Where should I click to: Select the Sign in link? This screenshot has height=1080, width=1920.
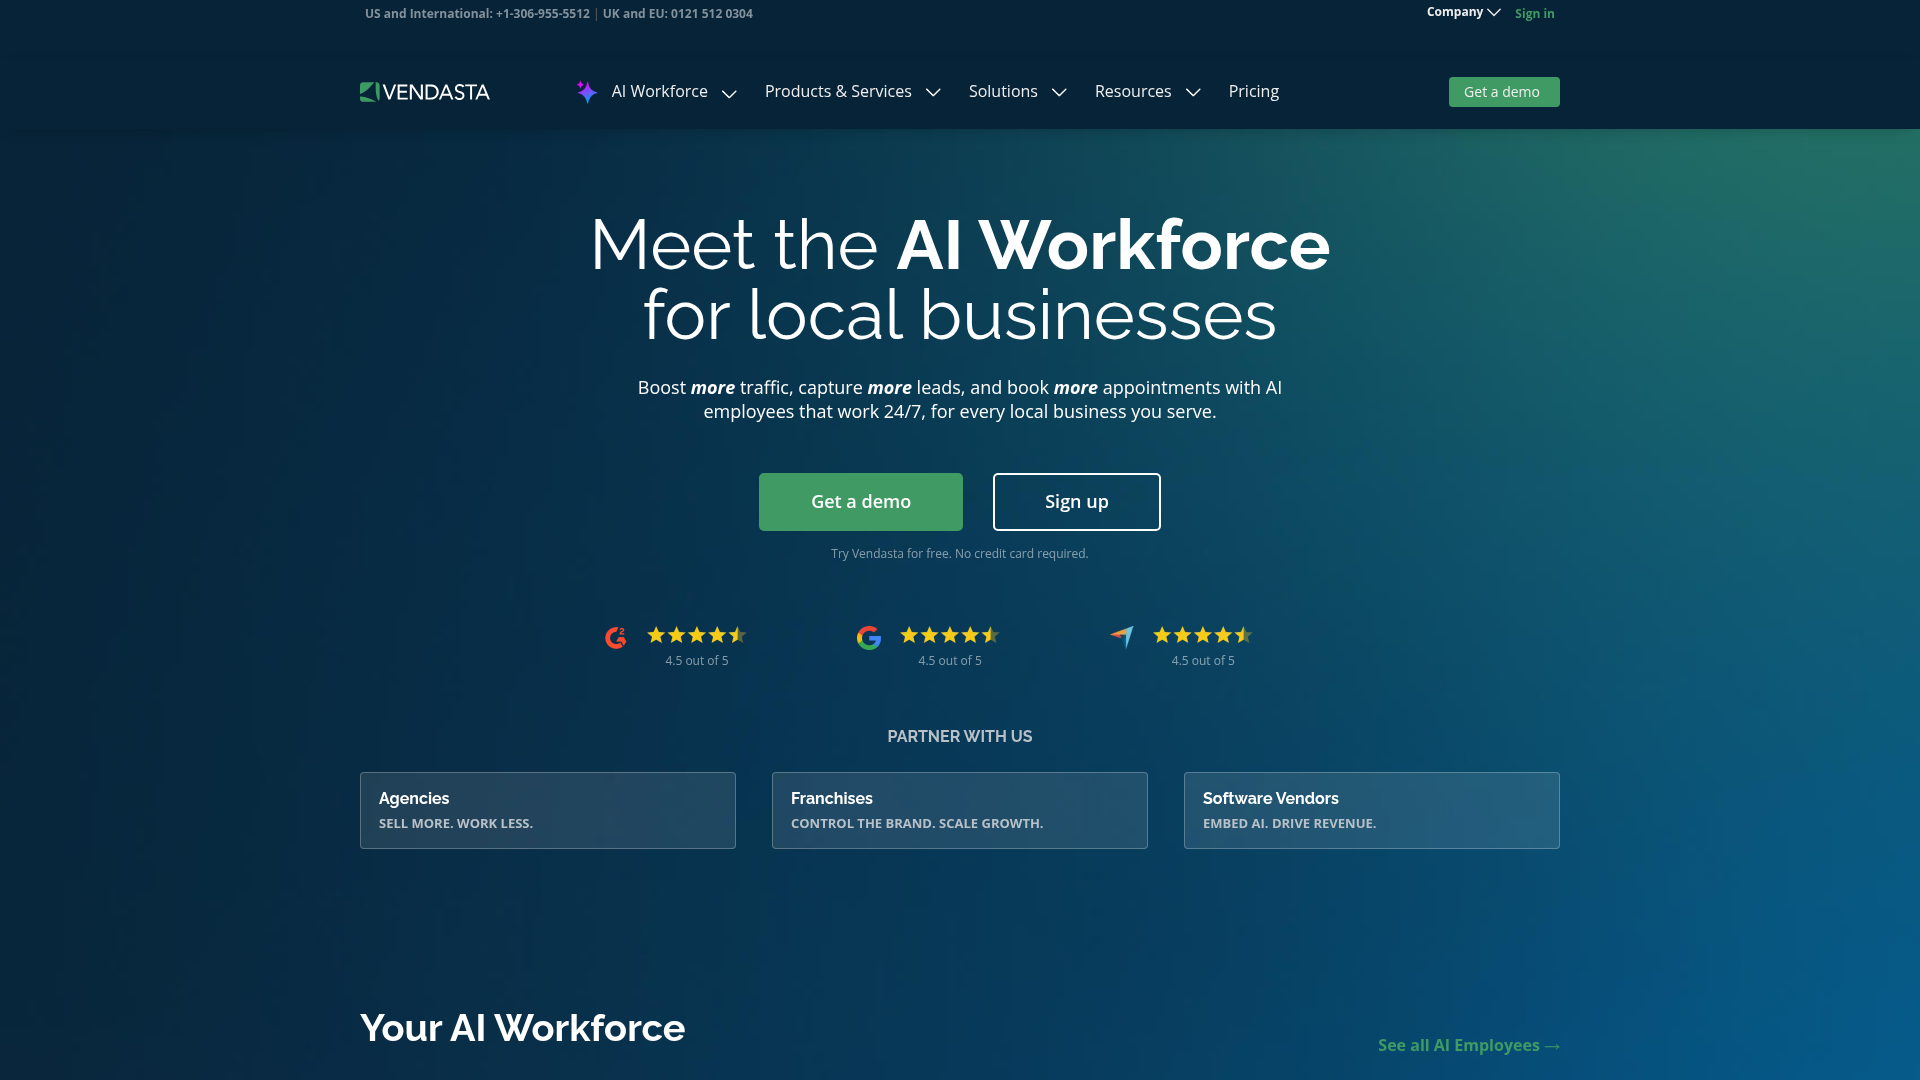[1534, 13]
